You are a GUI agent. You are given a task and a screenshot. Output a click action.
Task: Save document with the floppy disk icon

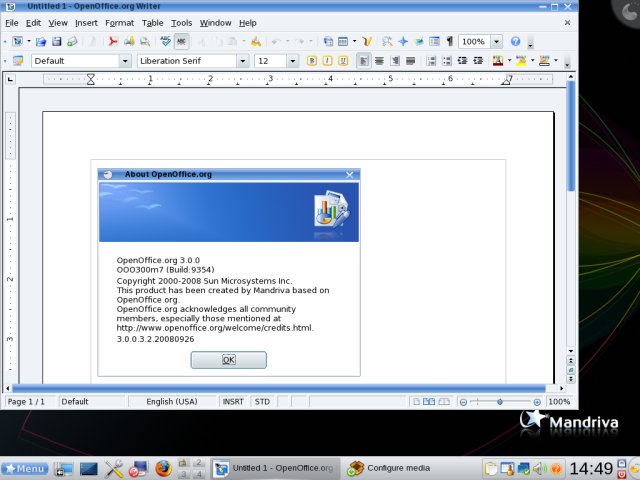(57, 41)
